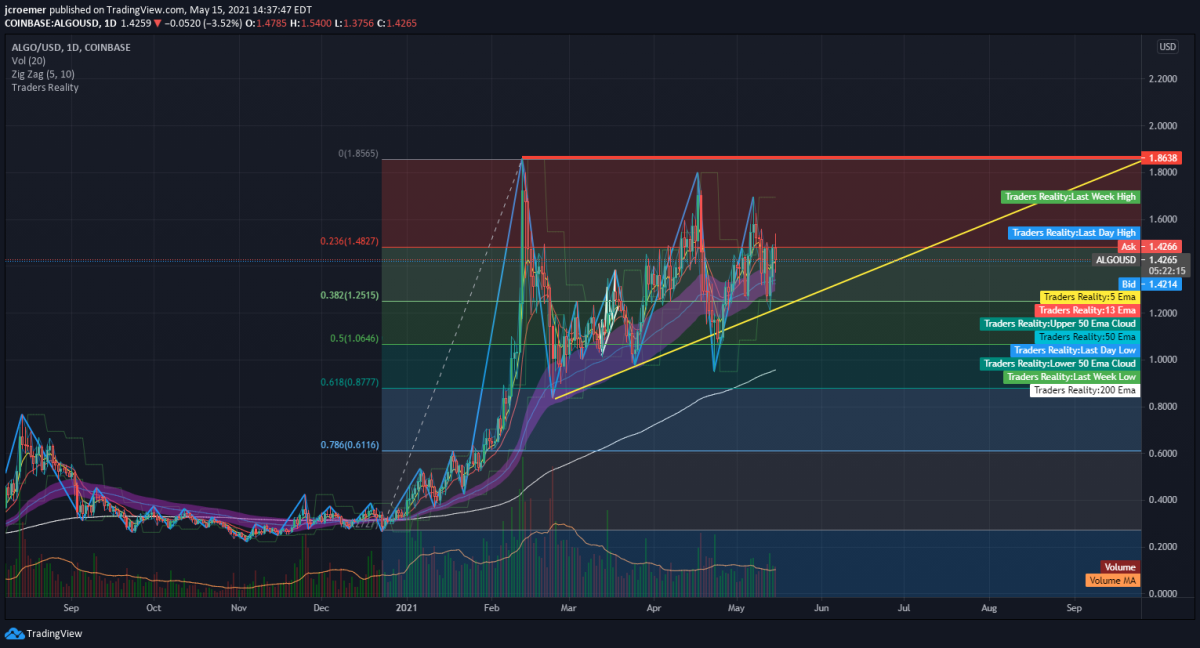Click the 2021 label on time axis
The image size is (1200, 648).
point(407,607)
